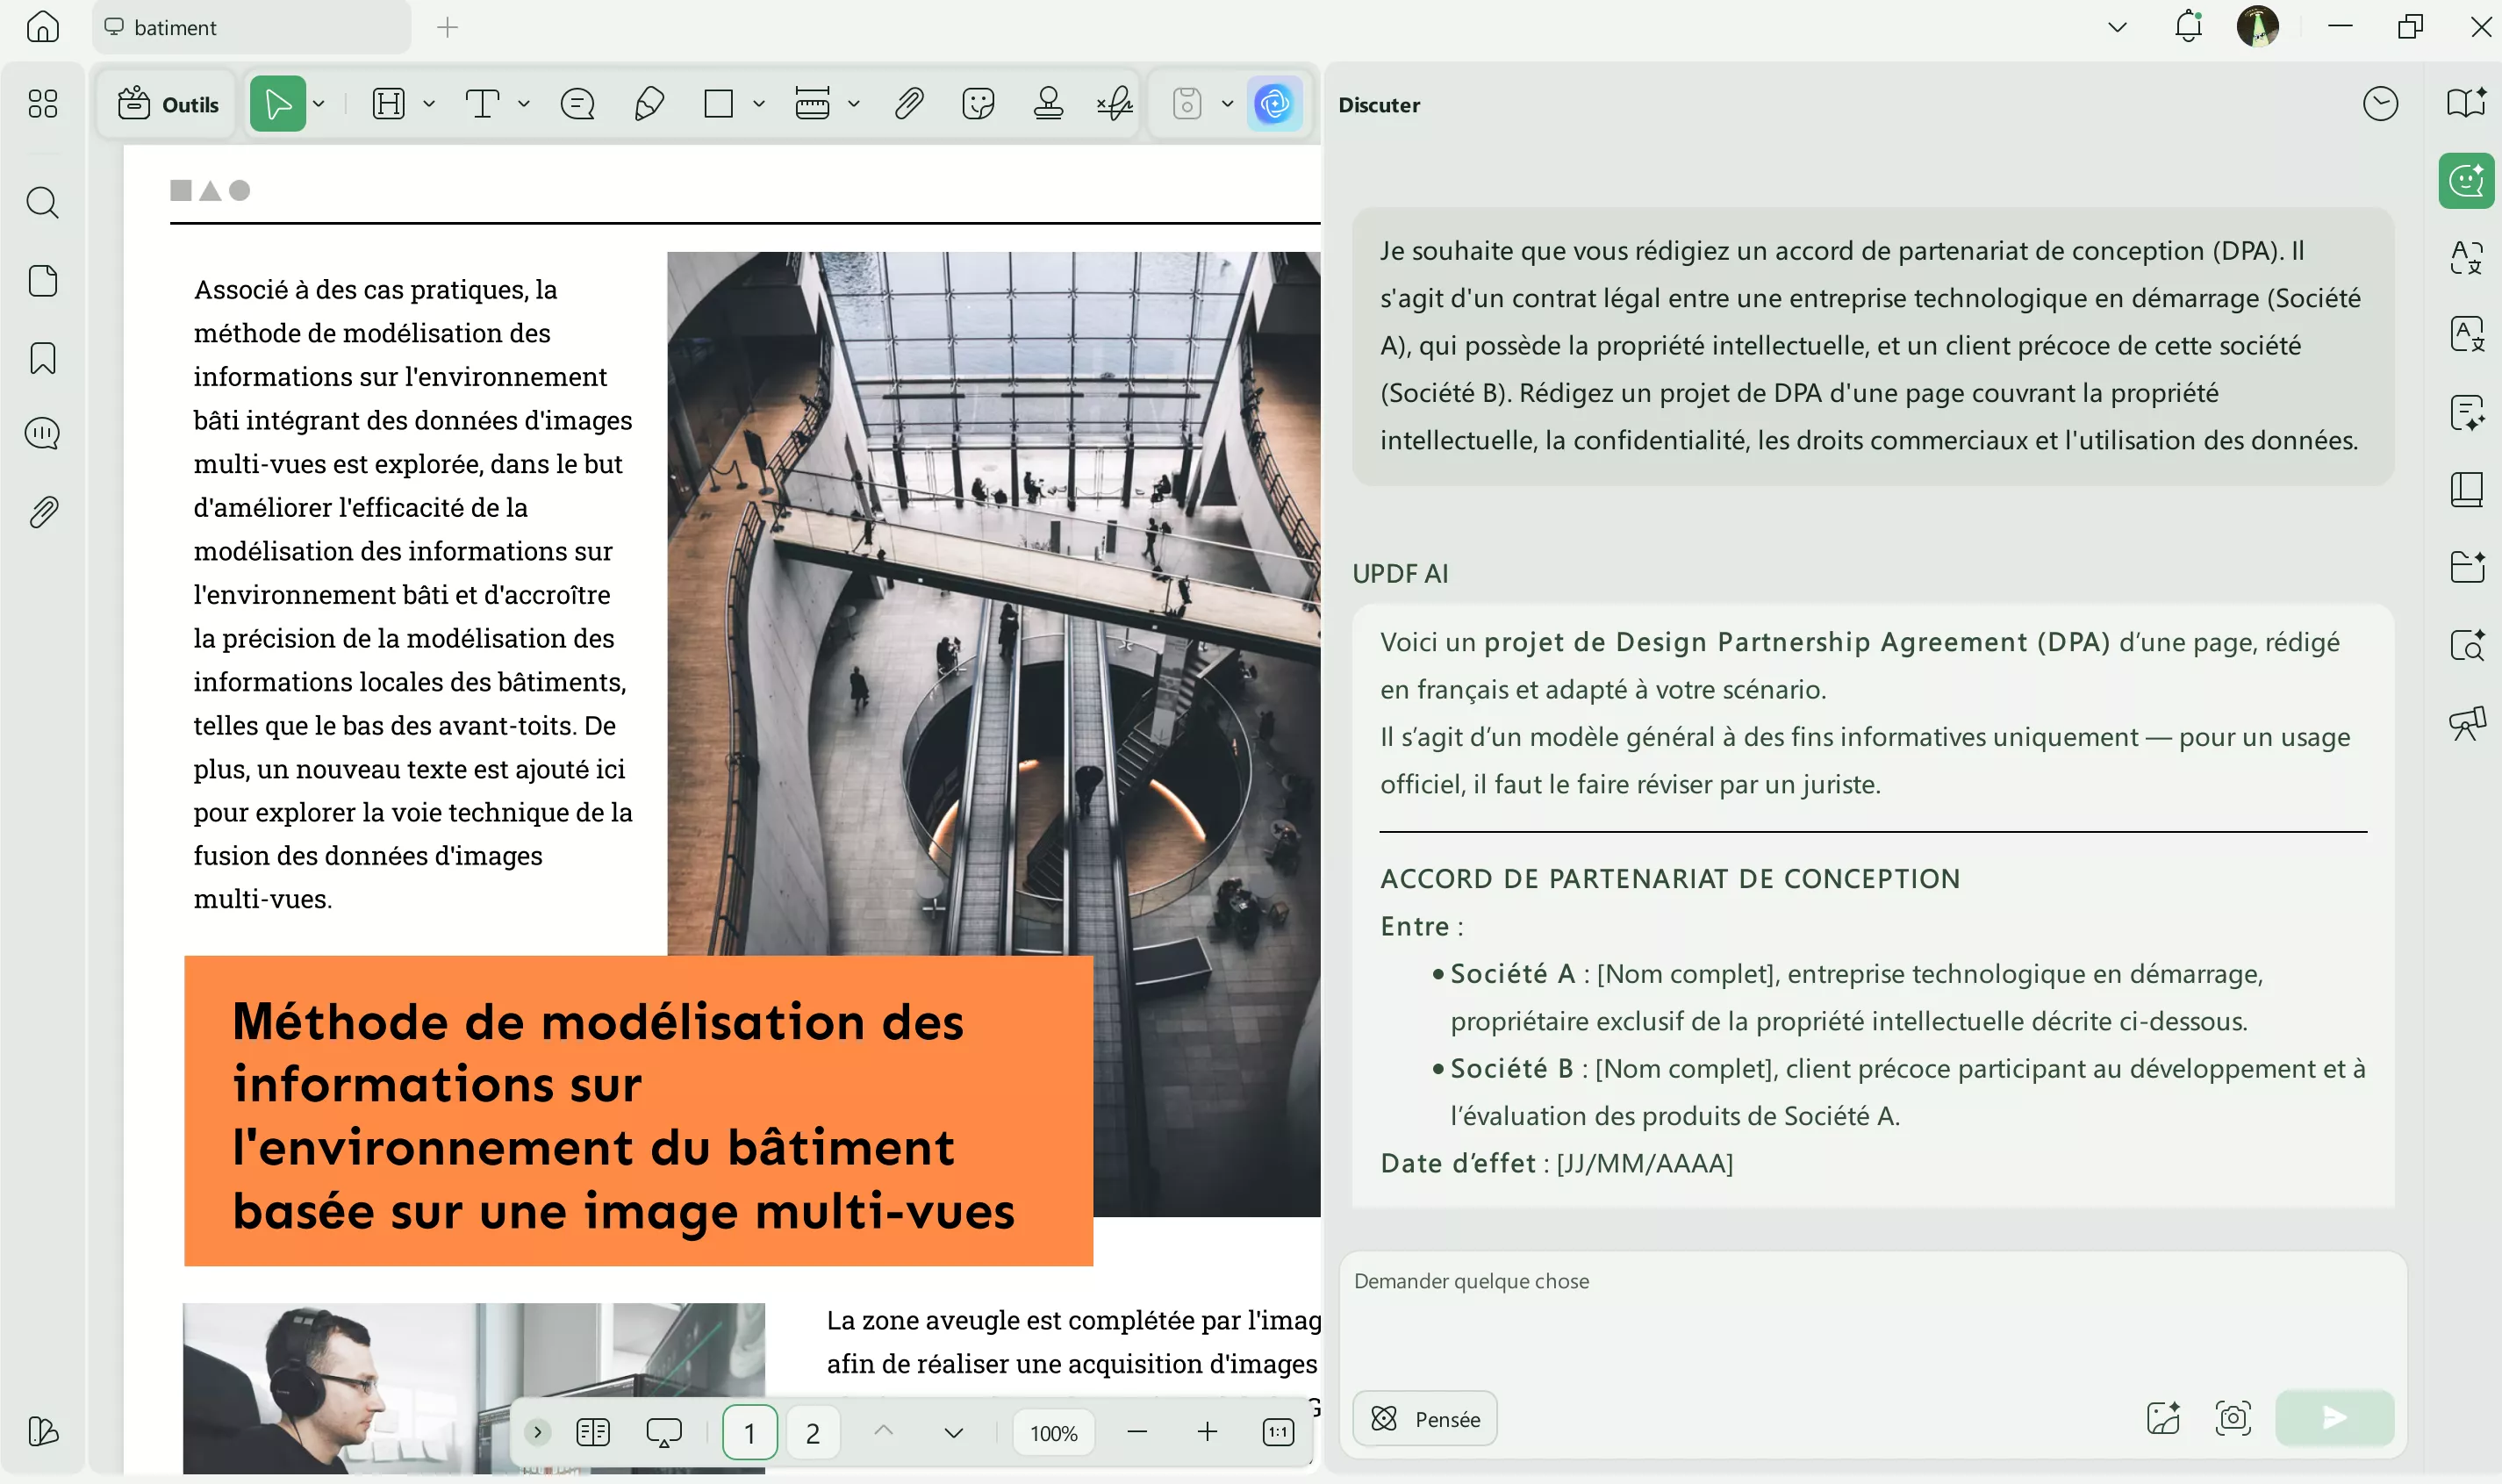2502x1484 pixels.
Task: Toggle two-page reading view
Action: pyautogui.click(x=593, y=1432)
